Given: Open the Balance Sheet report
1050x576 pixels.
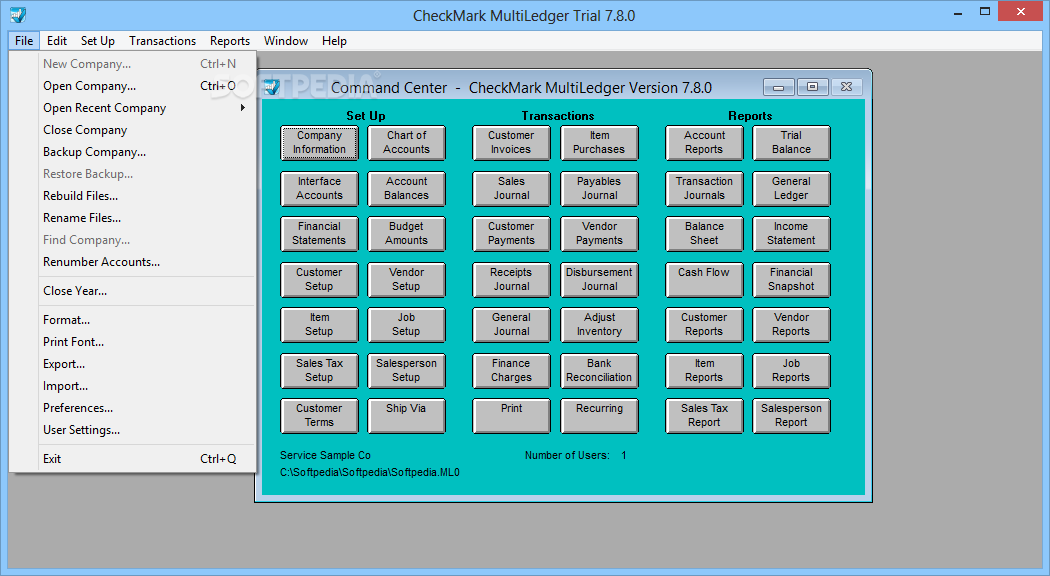Looking at the screenshot, I should 704,234.
